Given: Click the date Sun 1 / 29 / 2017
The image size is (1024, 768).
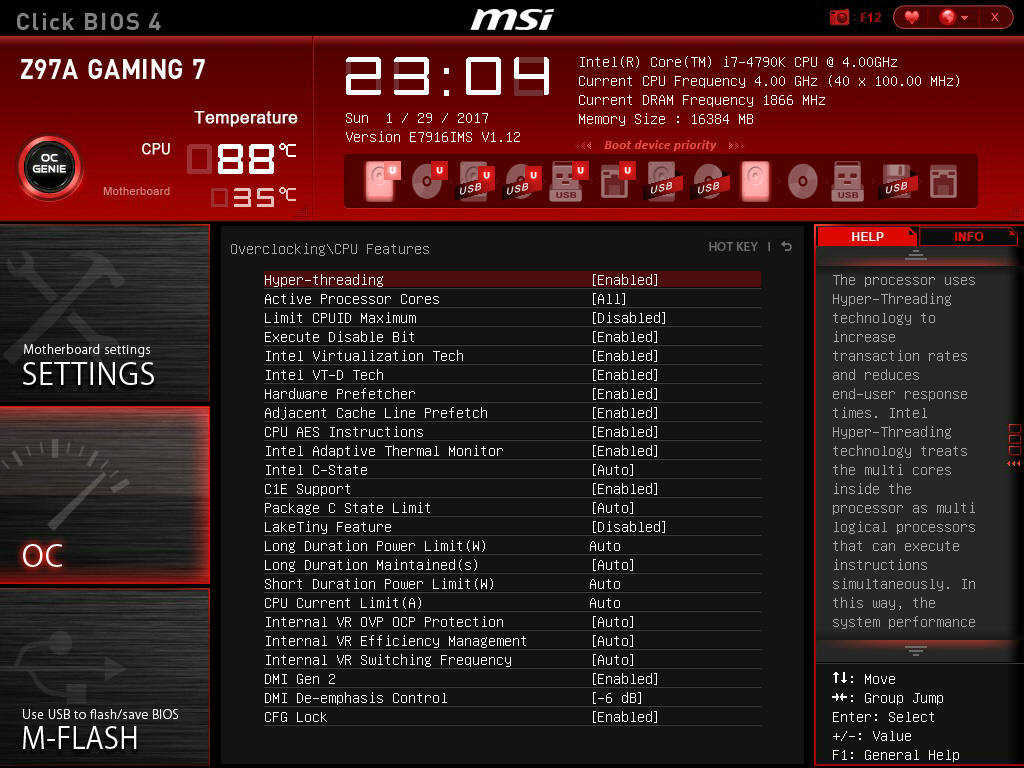Looking at the screenshot, I should coord(417,118).
